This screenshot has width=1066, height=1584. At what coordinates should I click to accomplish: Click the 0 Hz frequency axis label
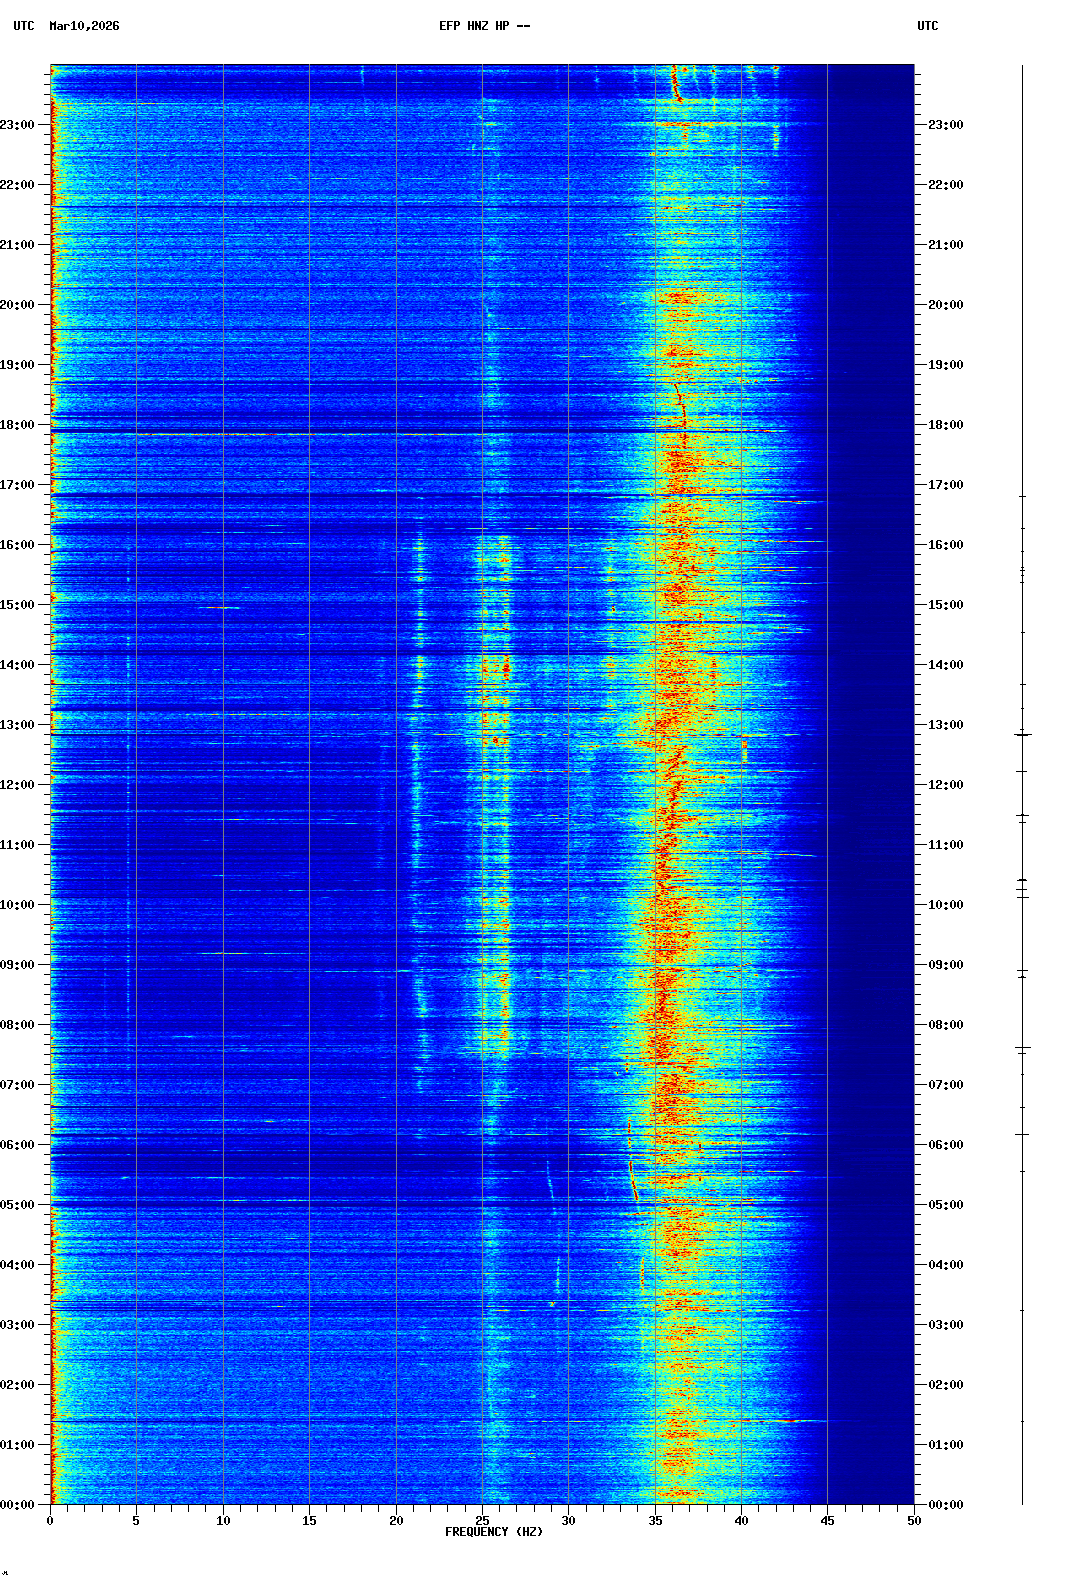click(50, 1521)
